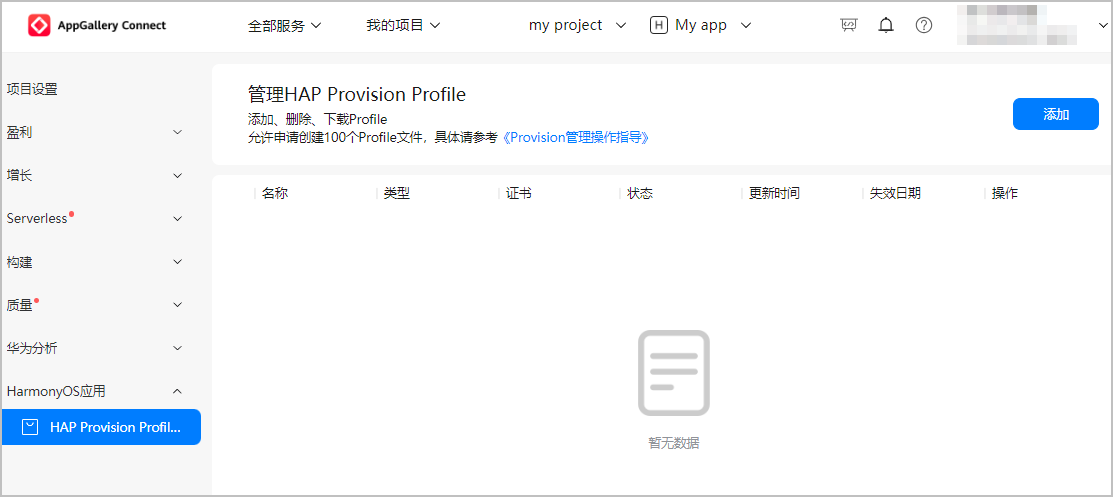
Task: Open 项目设置 in the sidebar
Action: [x=32, y=89]
